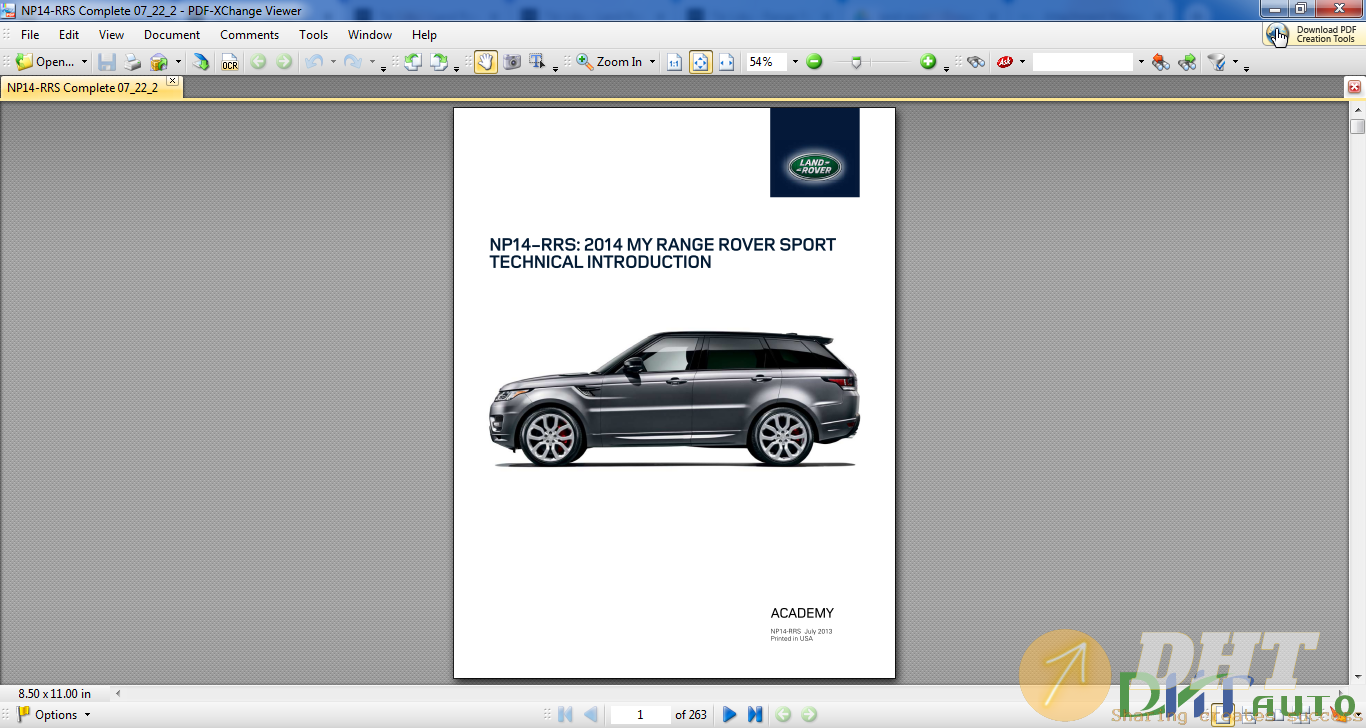Run the OCR tool
The image size is (1366, 728).
coord(230,62)
